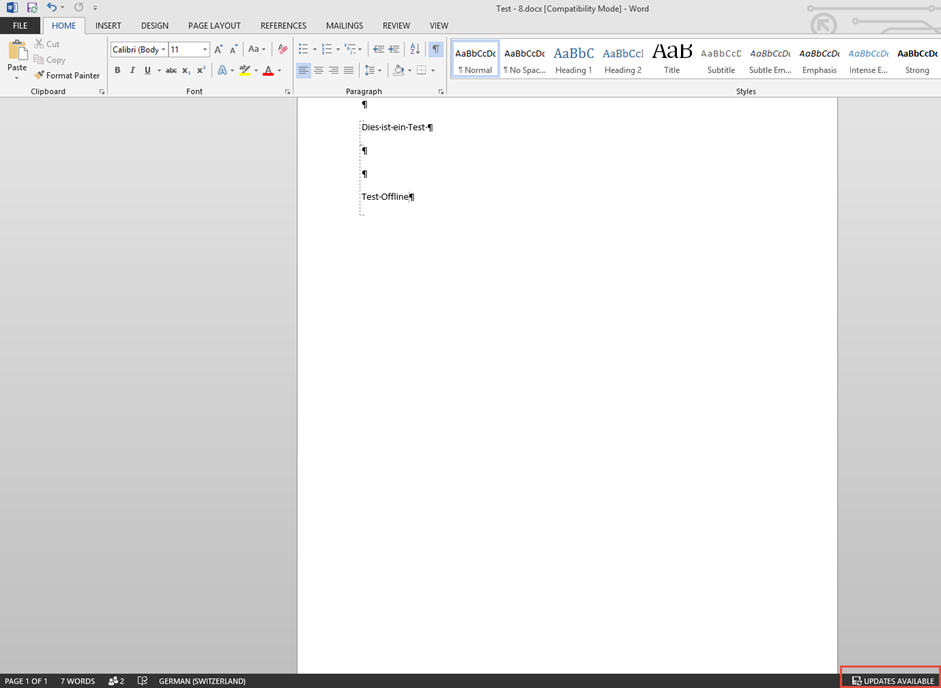
Task: Open the proofing errors status icon
Action: pos(142,681)
